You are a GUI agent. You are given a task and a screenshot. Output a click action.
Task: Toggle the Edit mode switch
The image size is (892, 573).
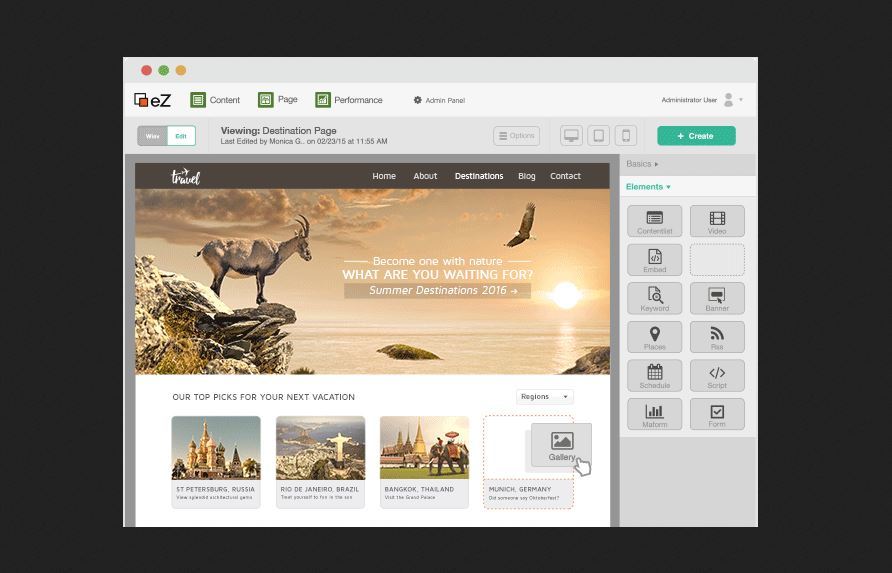181,136
